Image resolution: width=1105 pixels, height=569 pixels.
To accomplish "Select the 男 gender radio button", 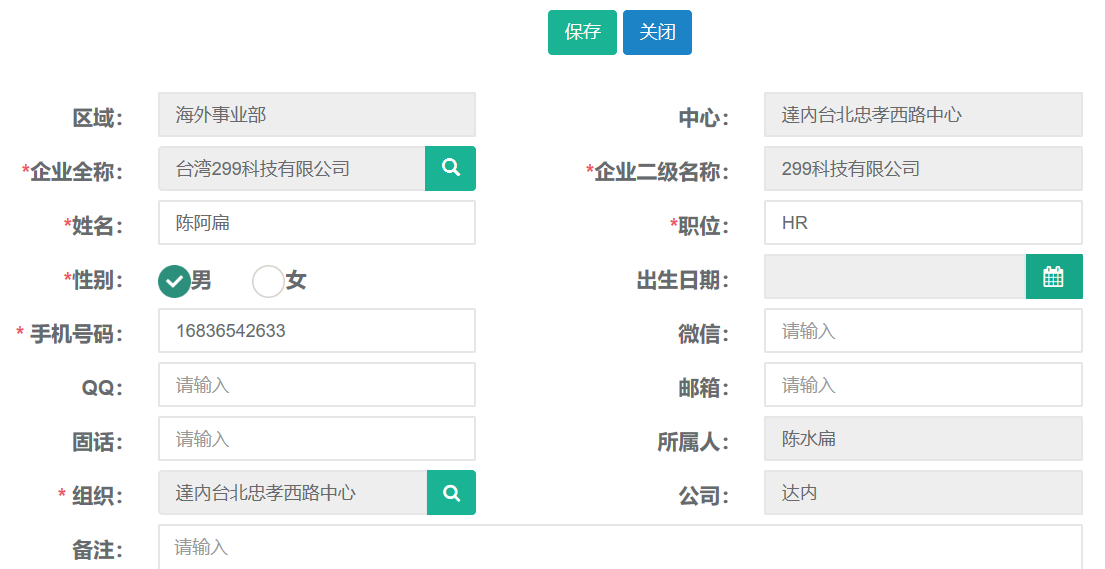I will pos(174,281).
